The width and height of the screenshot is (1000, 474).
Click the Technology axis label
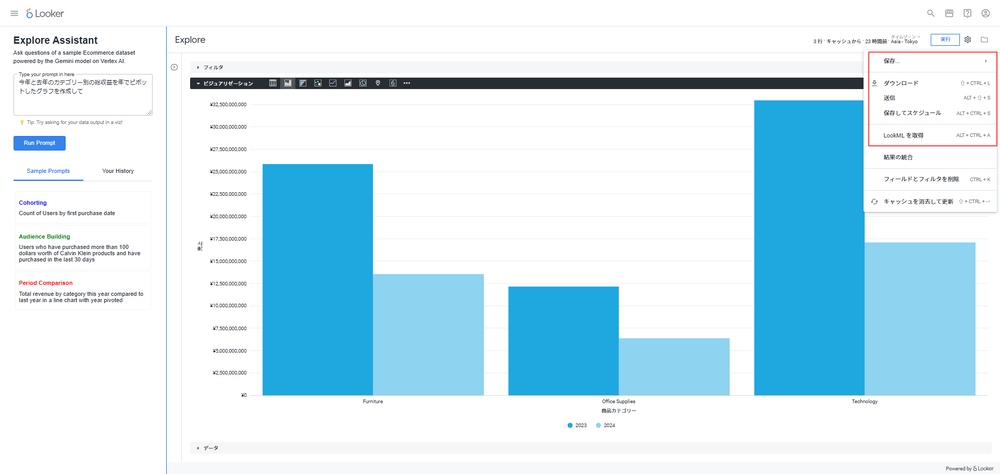click(x=865, y=402)
